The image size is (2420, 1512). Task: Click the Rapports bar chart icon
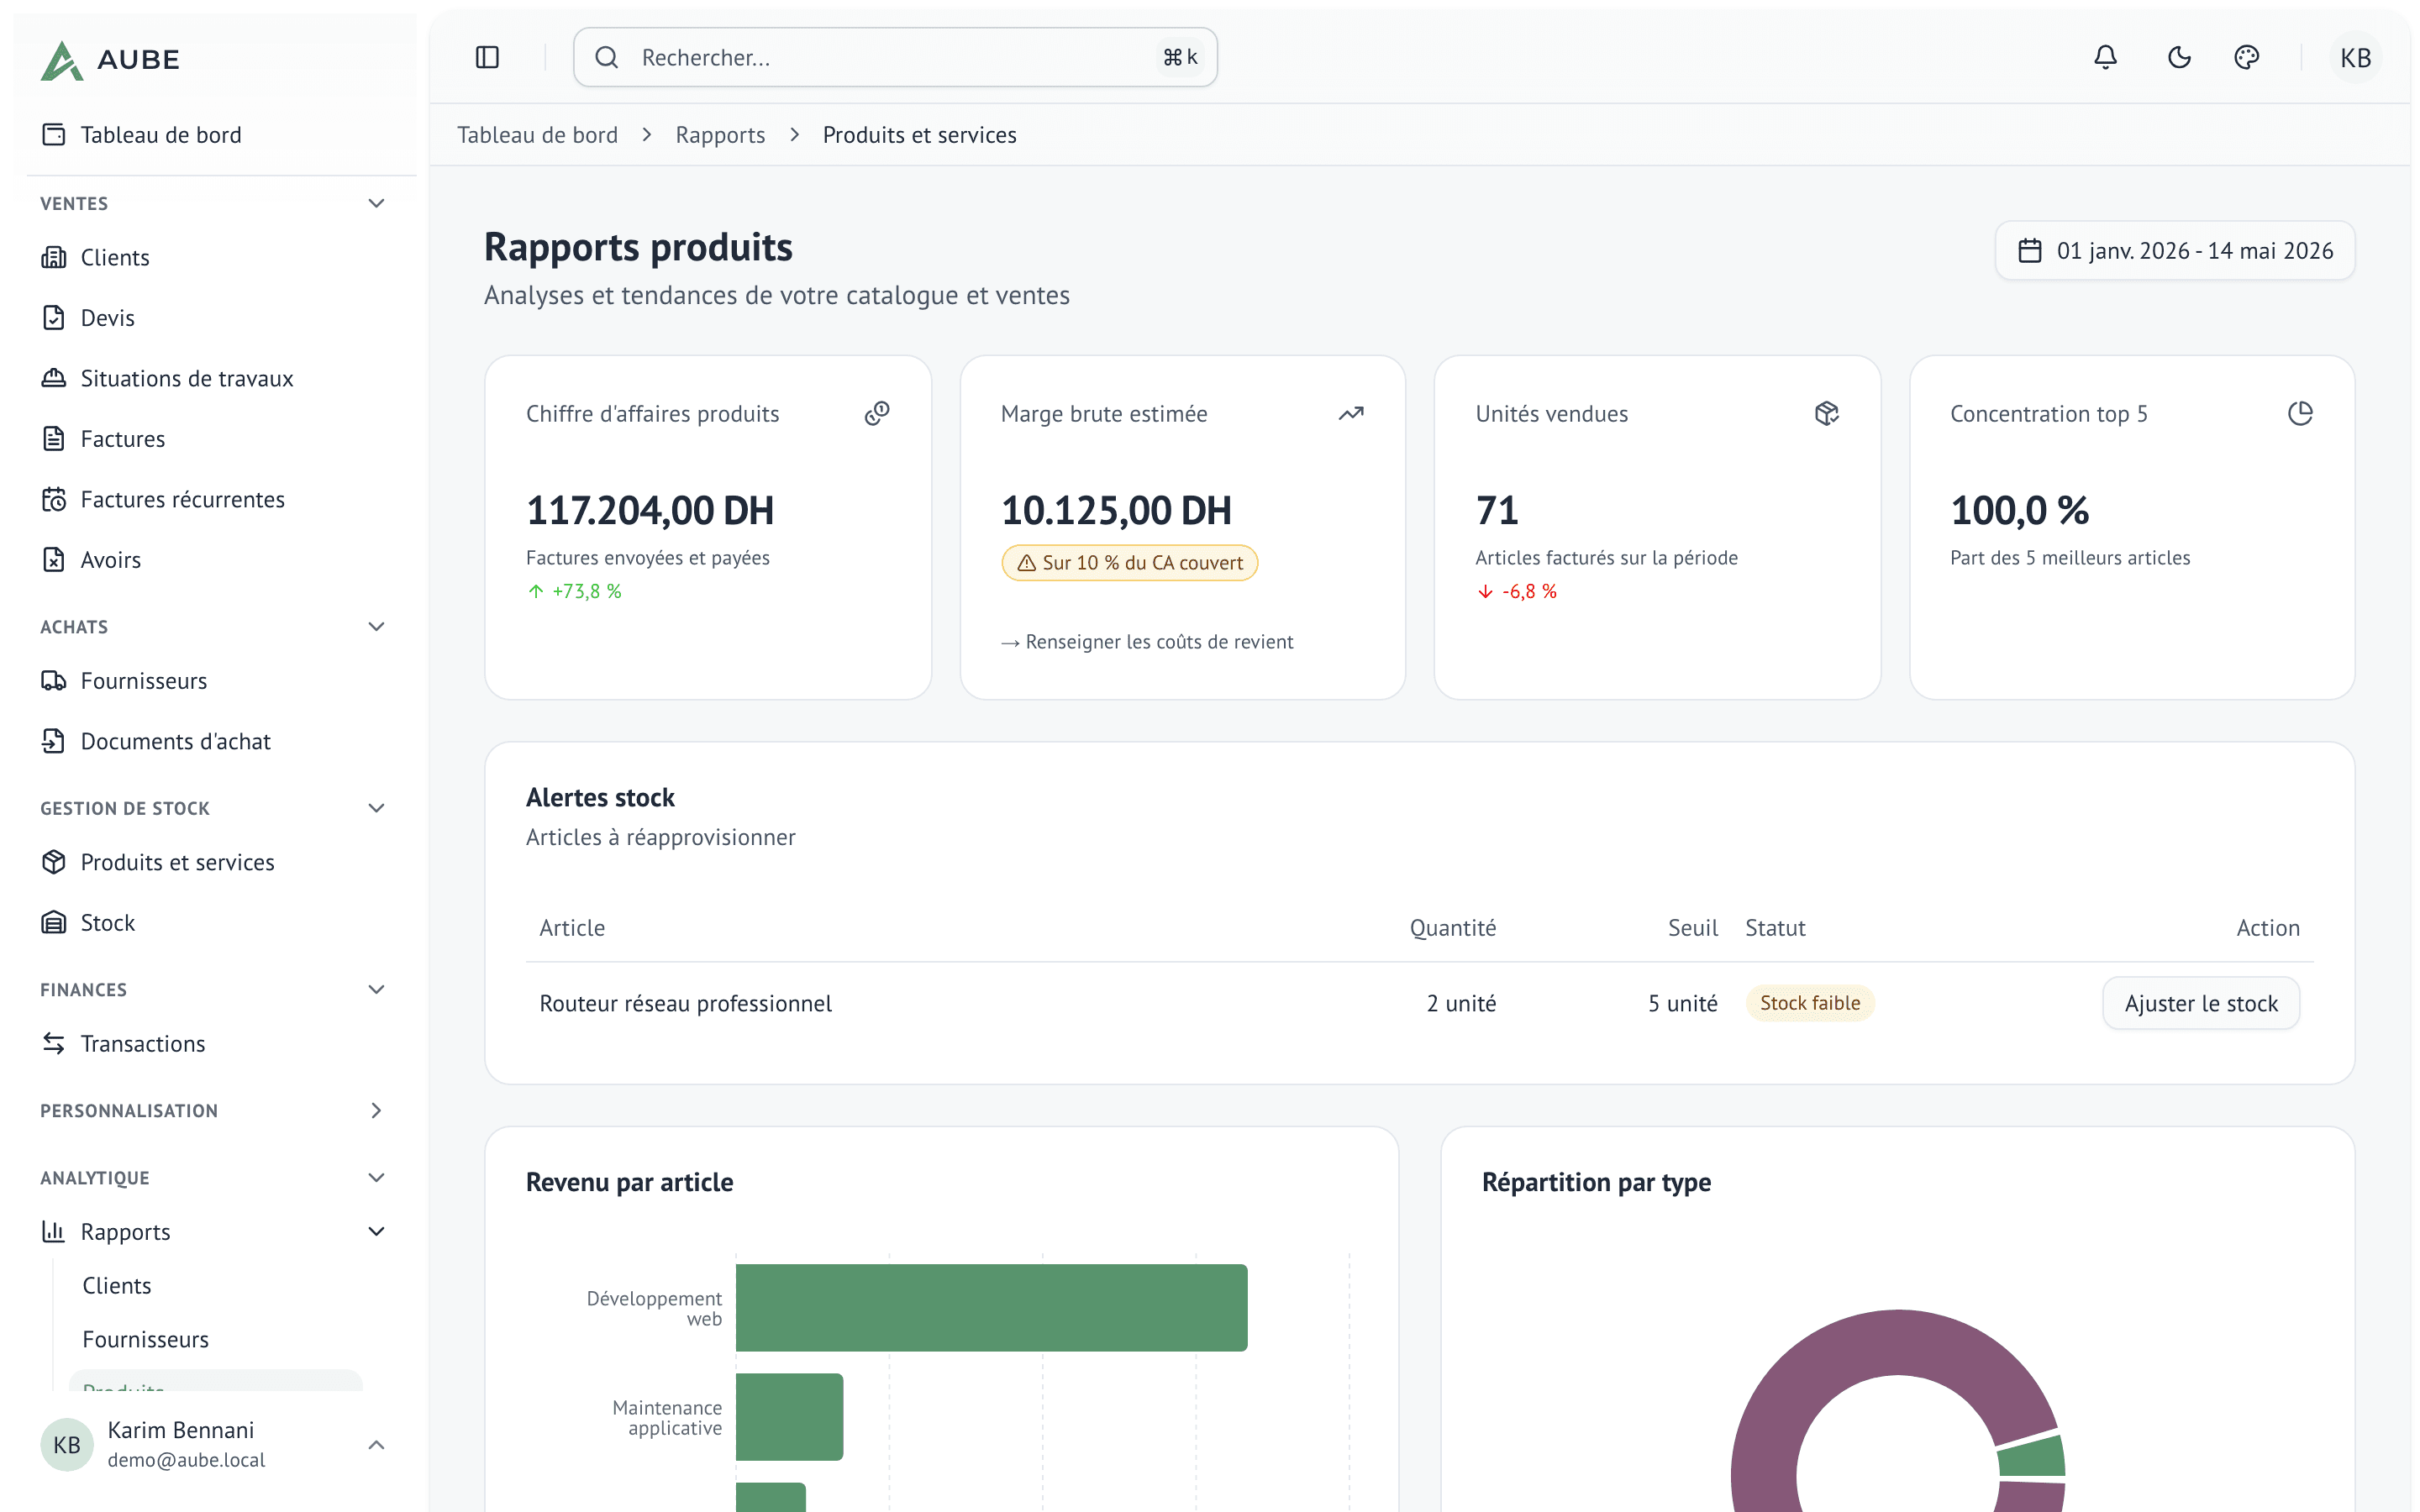54,1231
